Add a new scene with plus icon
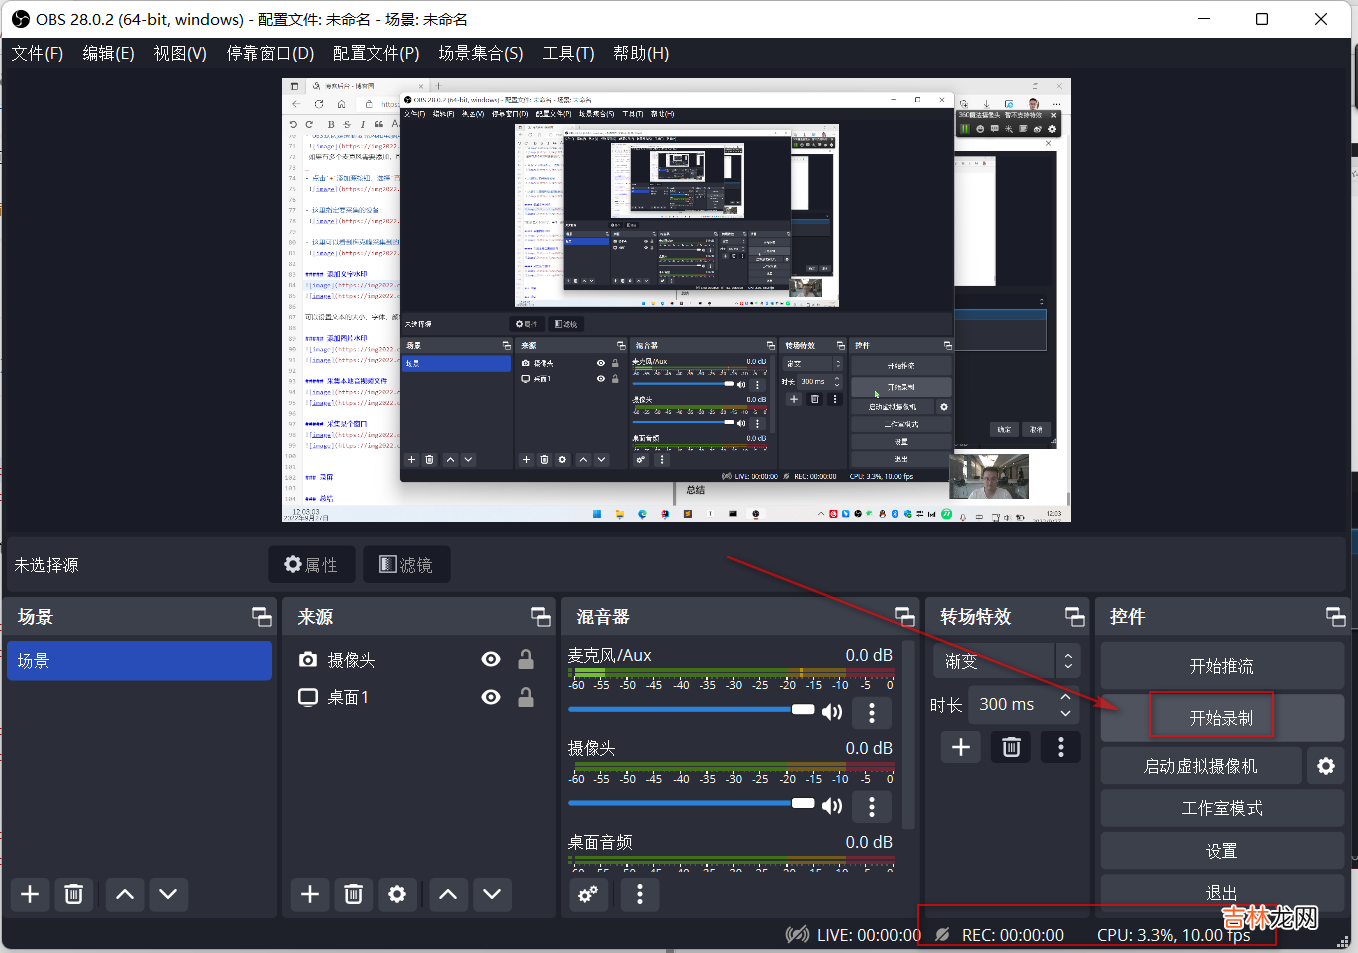This screenshot has width=1358, height=953. coord(30,894)
